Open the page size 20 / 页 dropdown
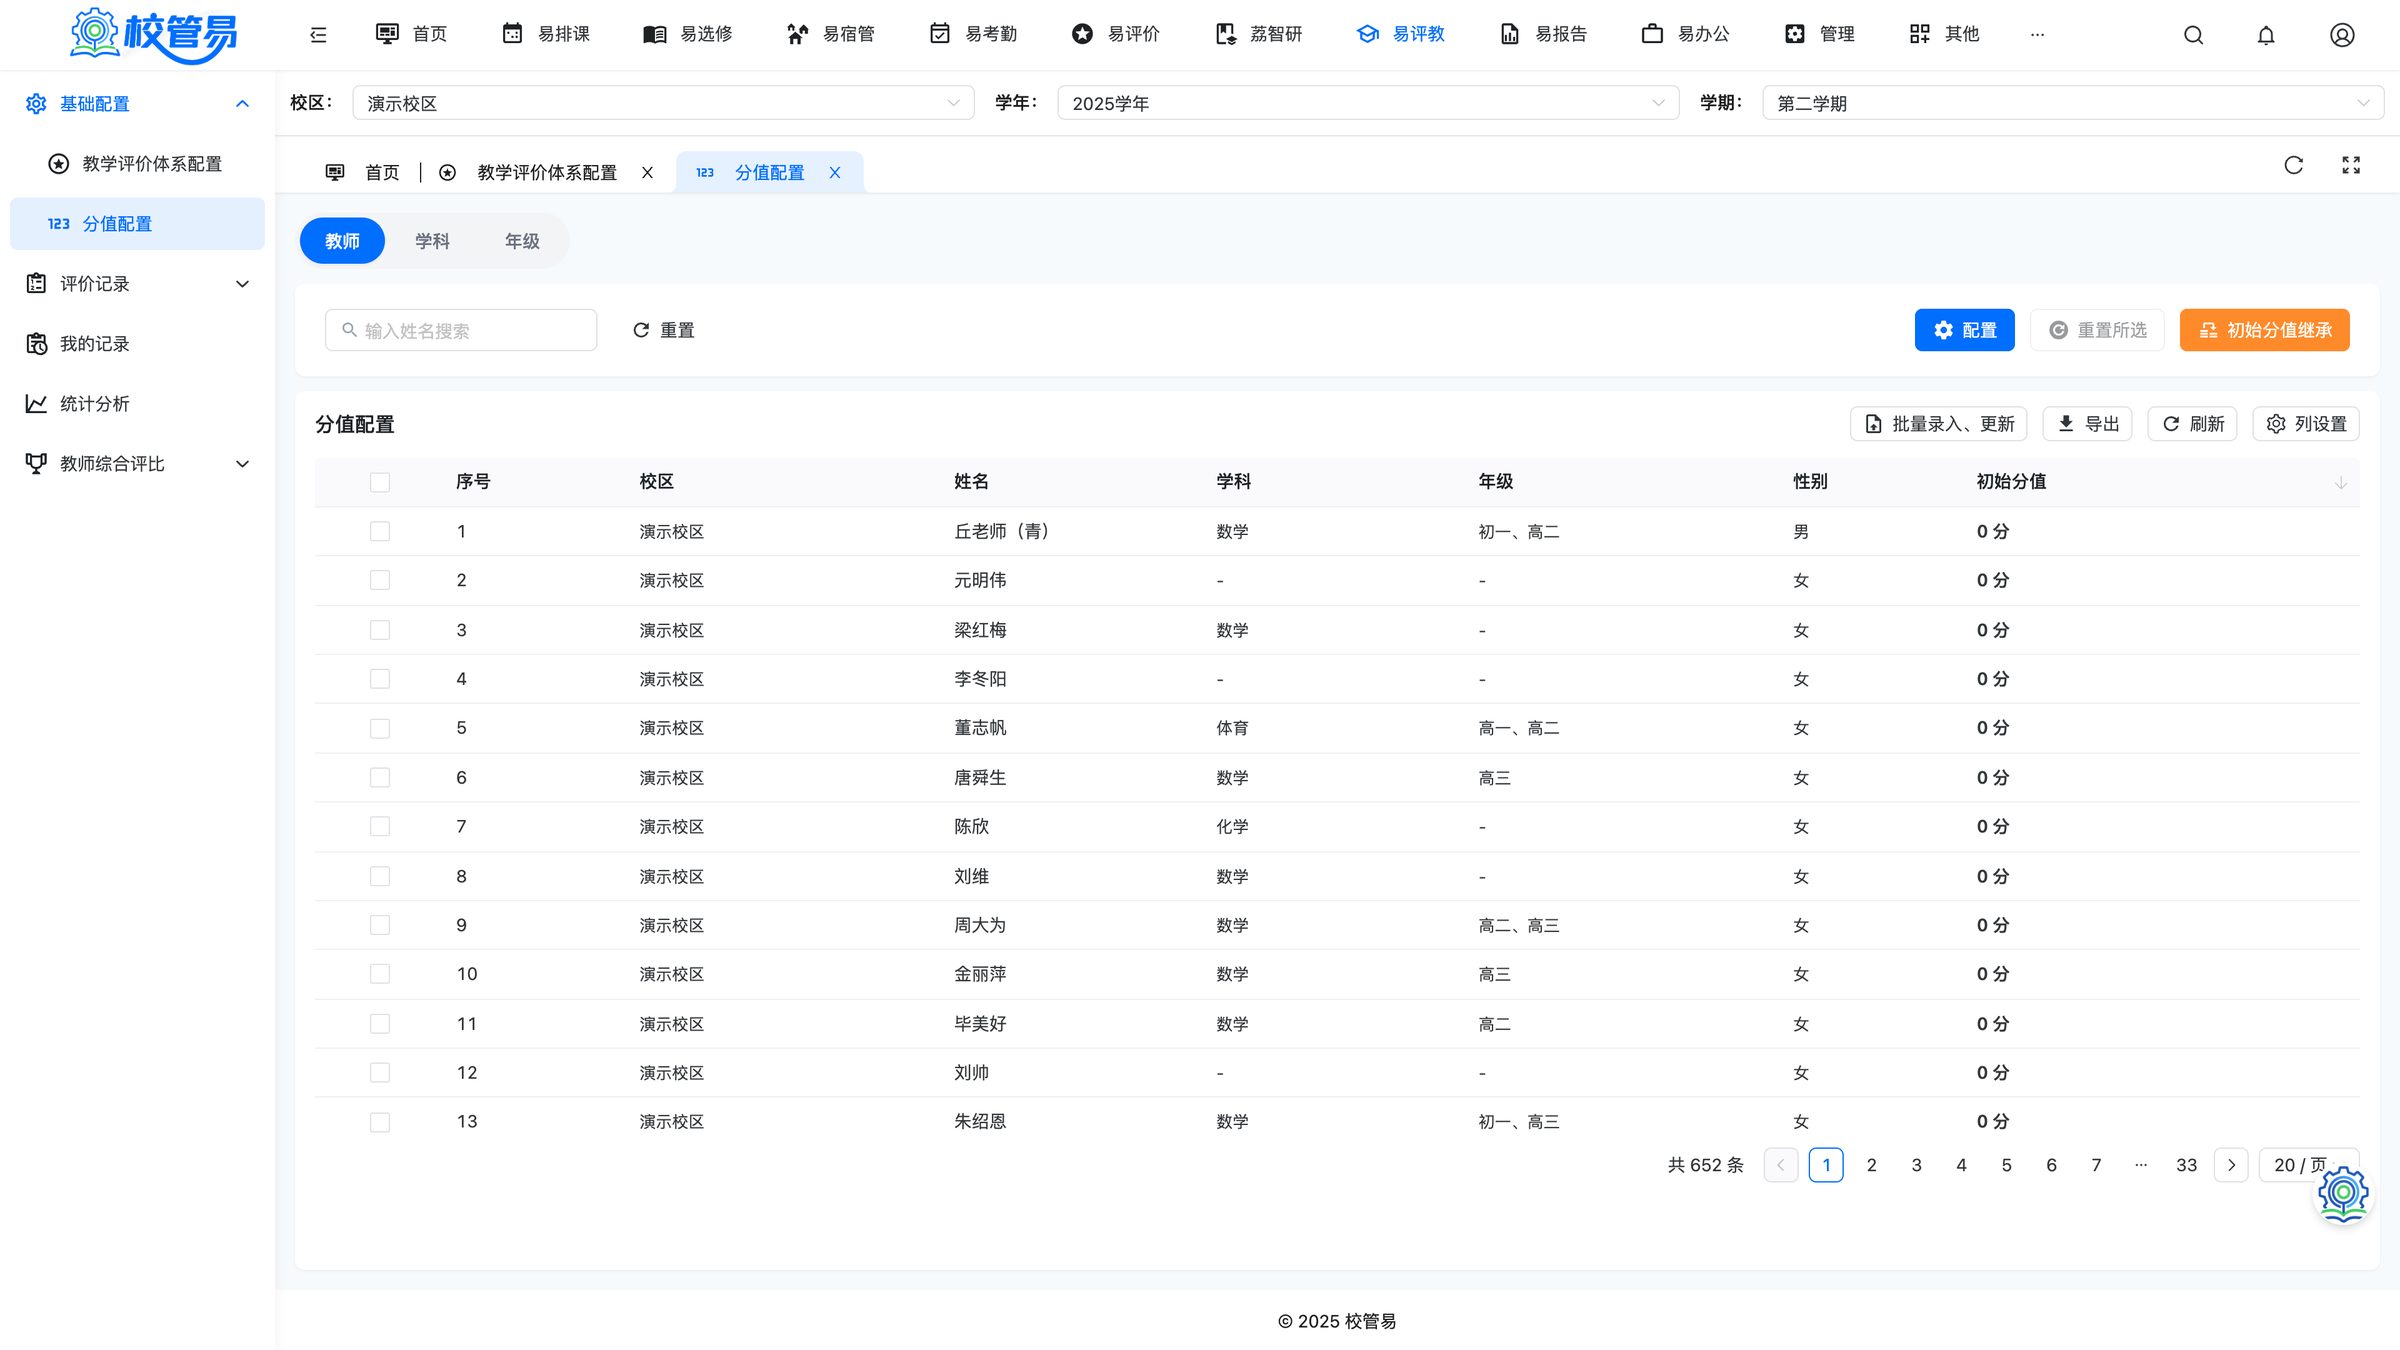Viewport: 2400px width, 1350px height. [2309, 1165]
